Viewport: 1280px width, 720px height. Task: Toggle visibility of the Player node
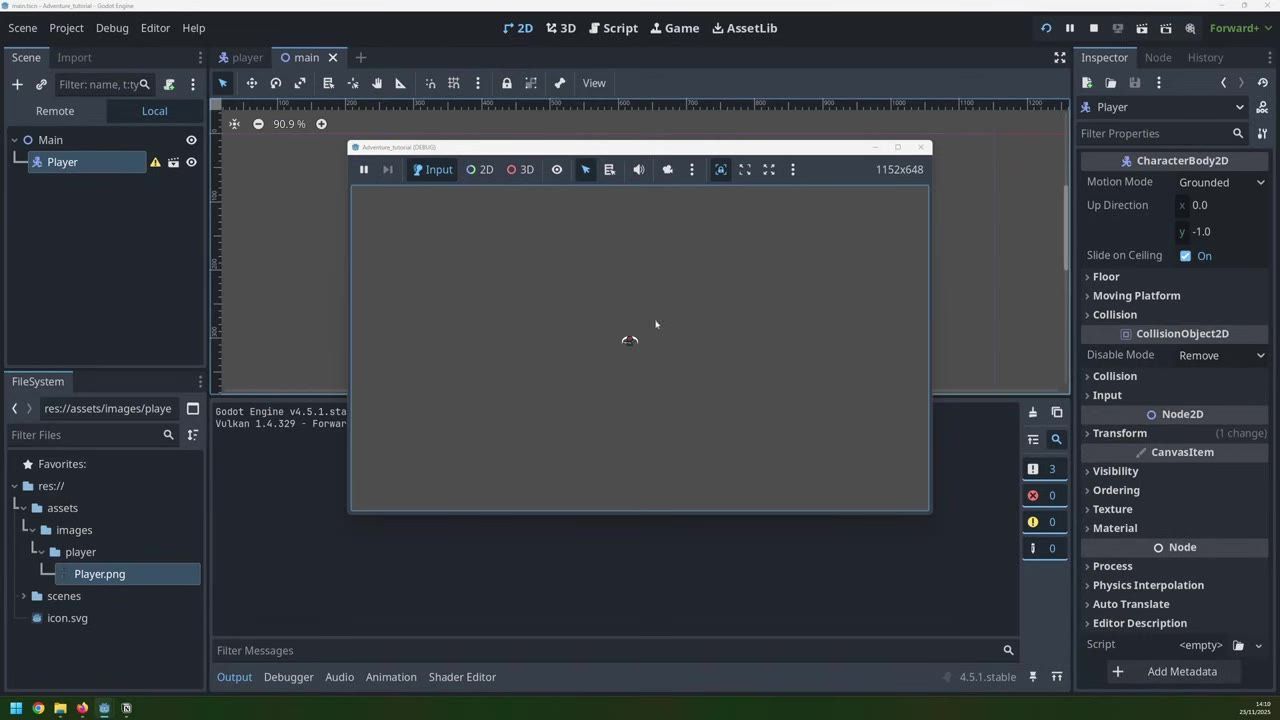point(191,162)
